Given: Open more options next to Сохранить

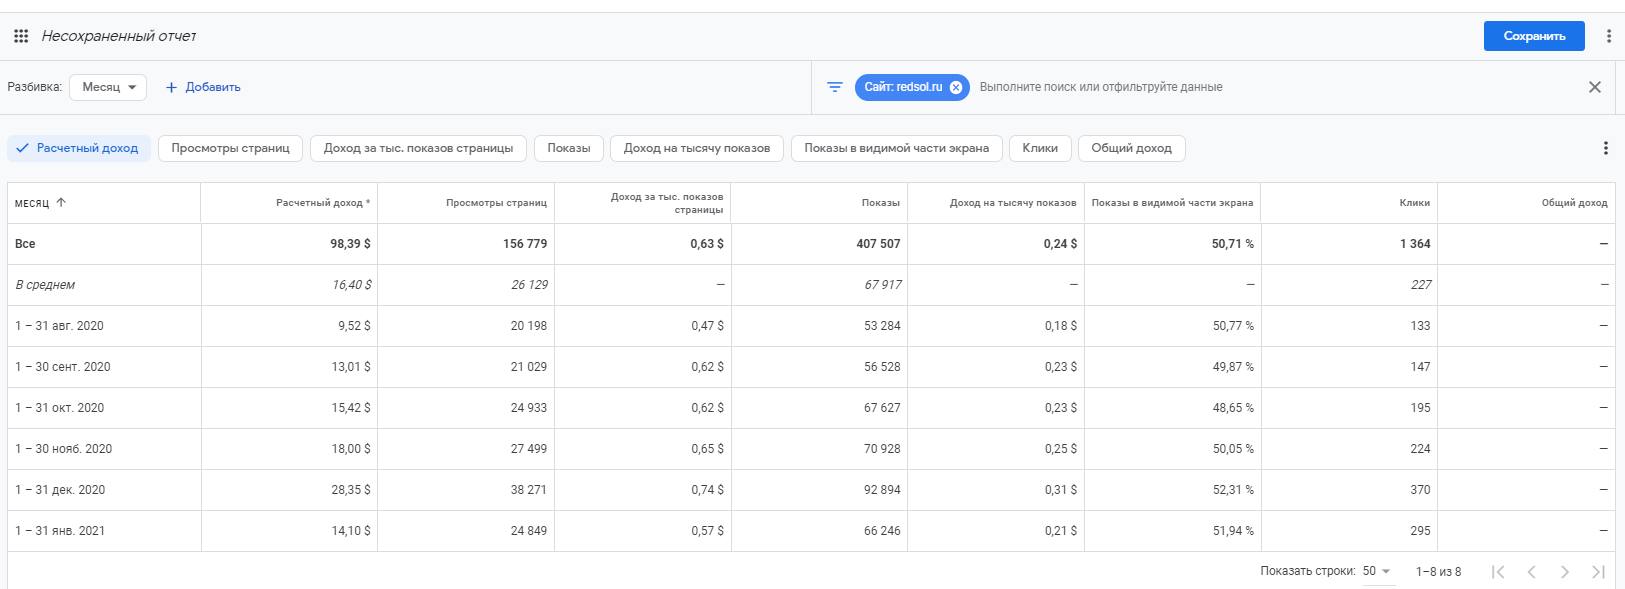Looking at the screenshot, I should [1608, 36].
